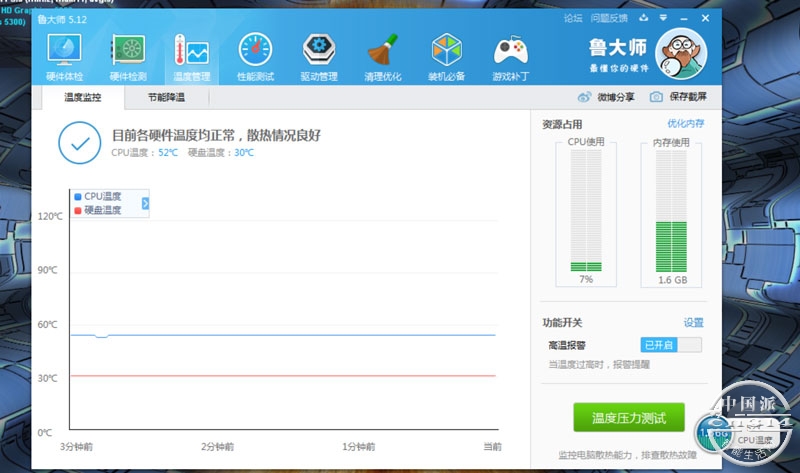Open the title bar dropdown menu arrow
800x473 pixels.
(663, 18)
